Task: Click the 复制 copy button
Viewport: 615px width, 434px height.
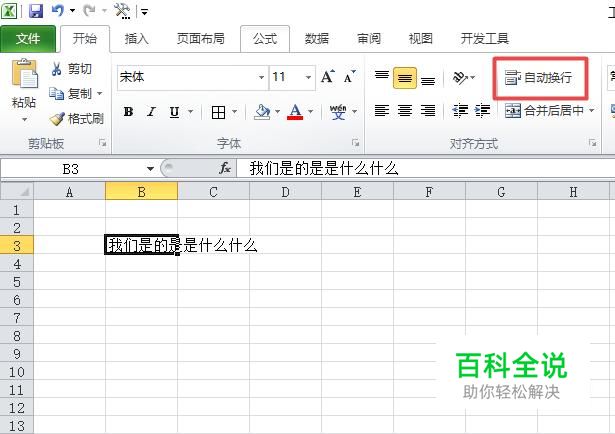Action: [x=71, y=94]
